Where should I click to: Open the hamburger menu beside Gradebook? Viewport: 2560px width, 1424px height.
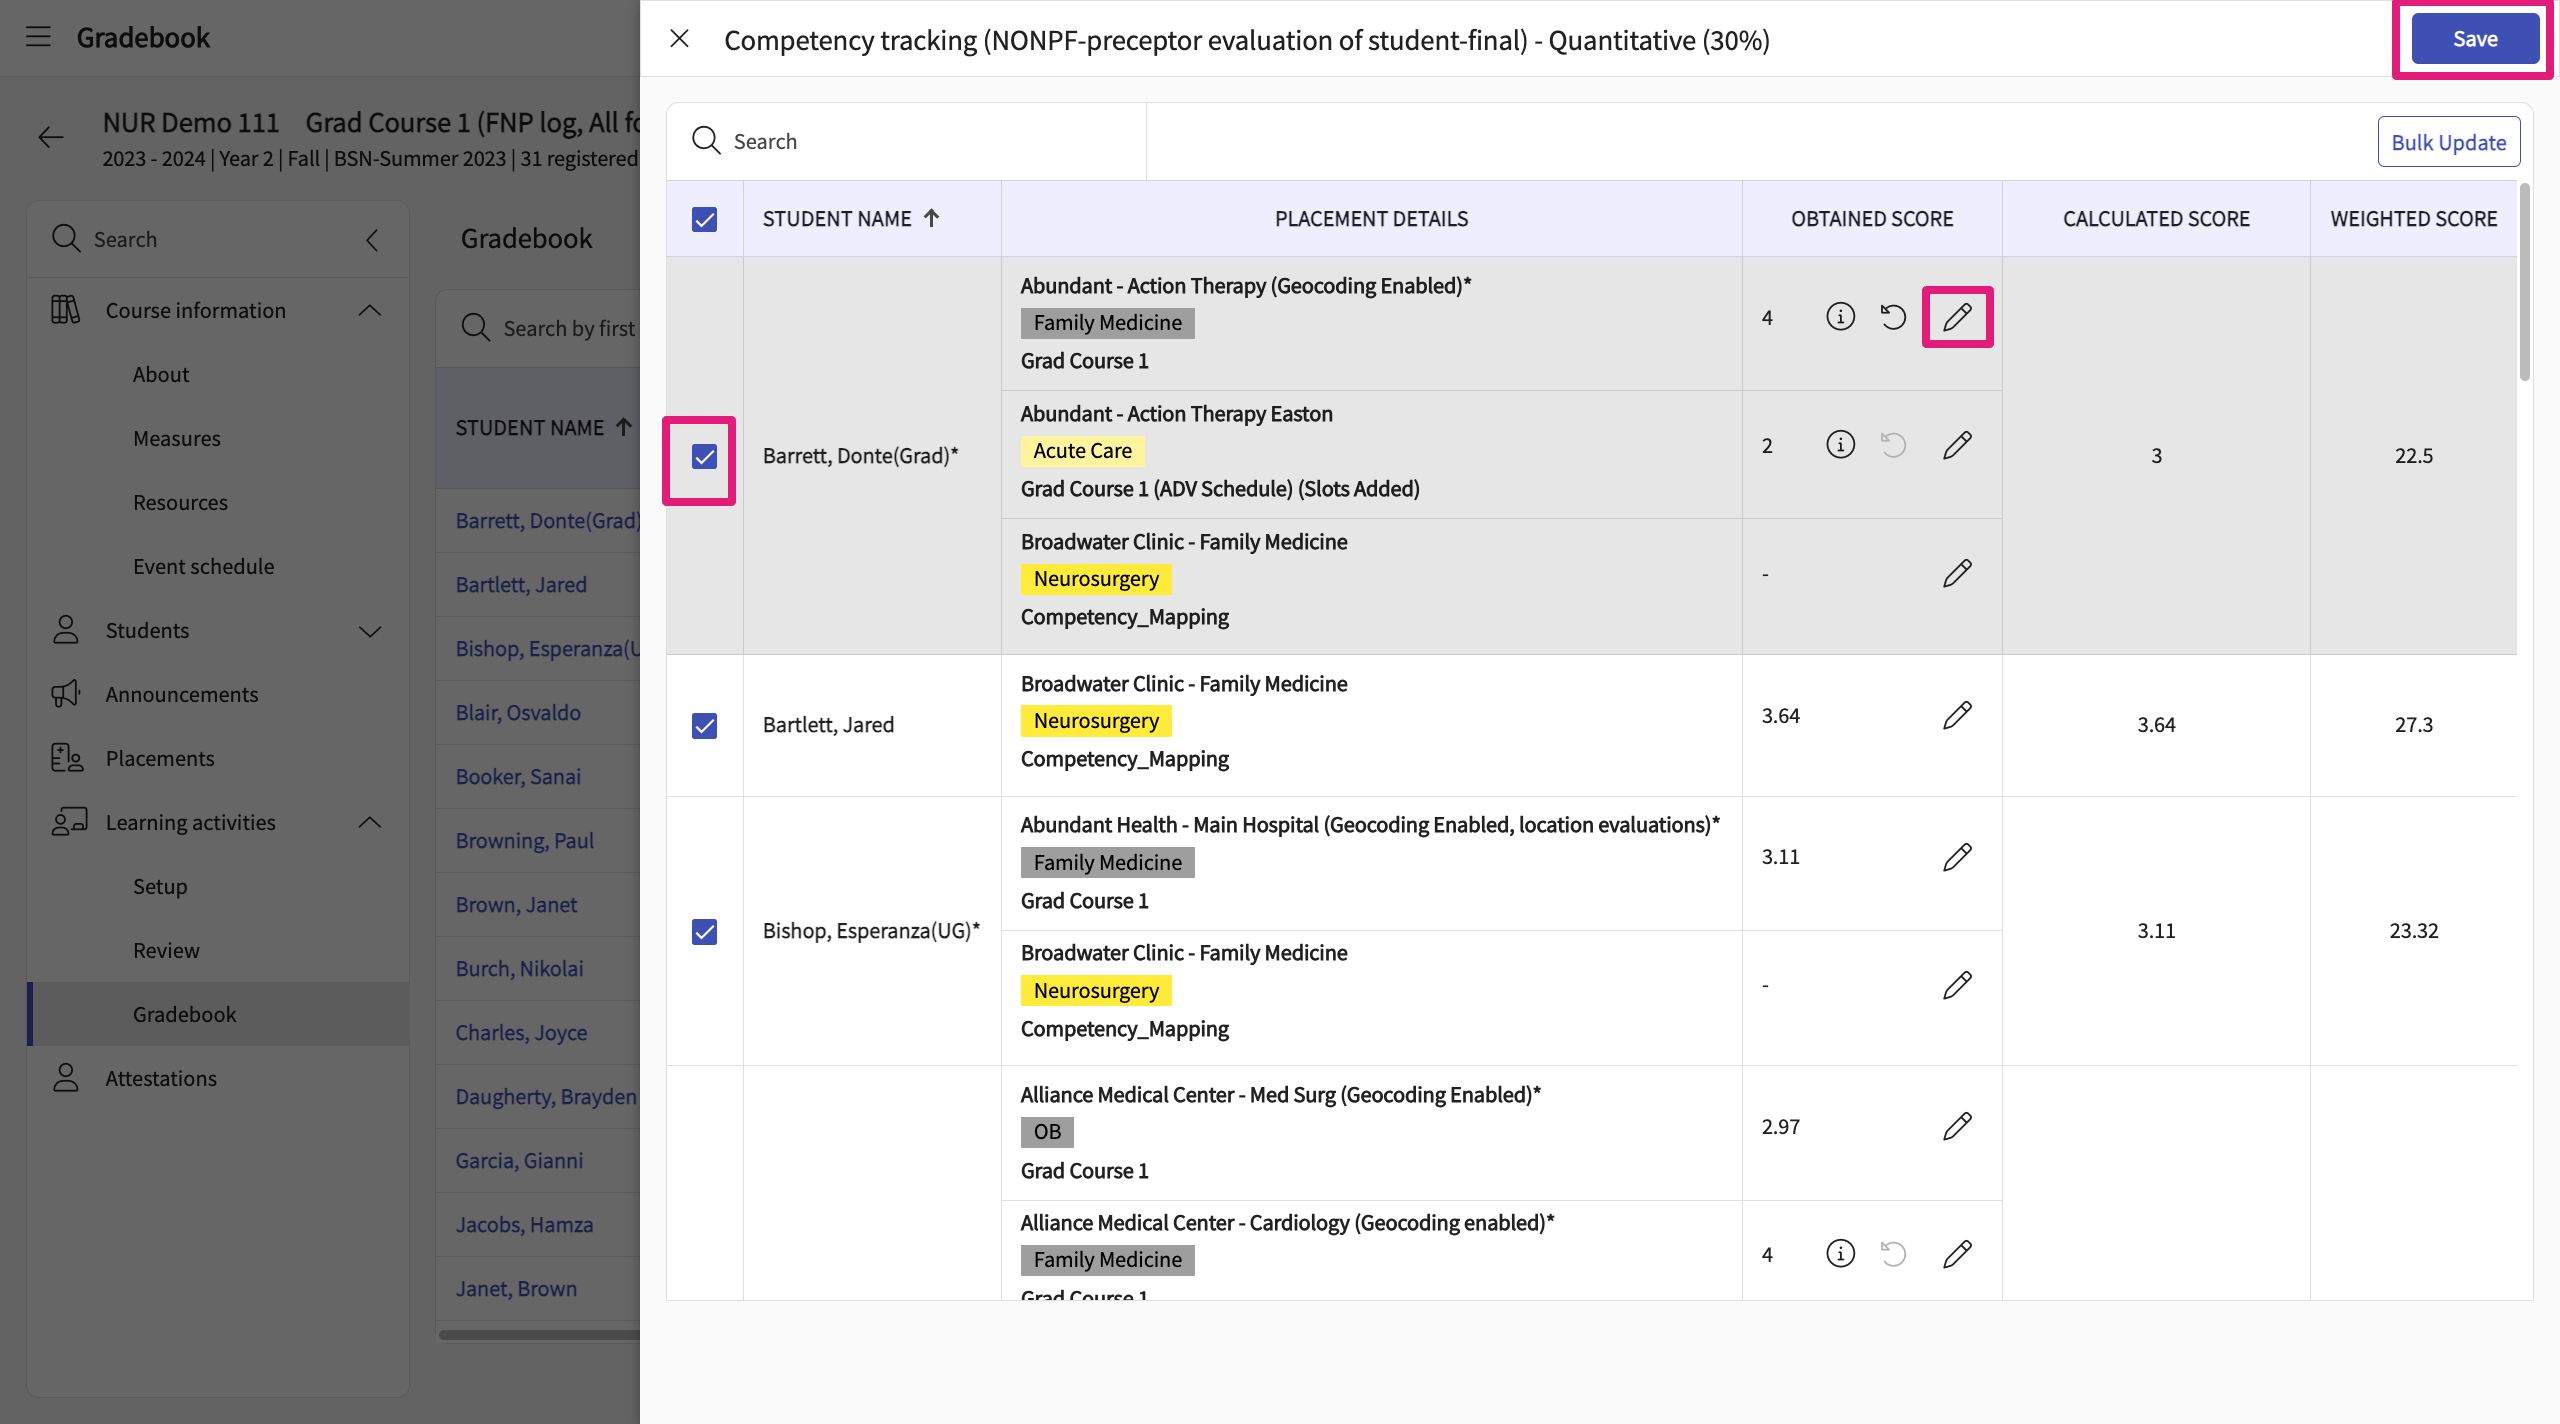point(38,38)
